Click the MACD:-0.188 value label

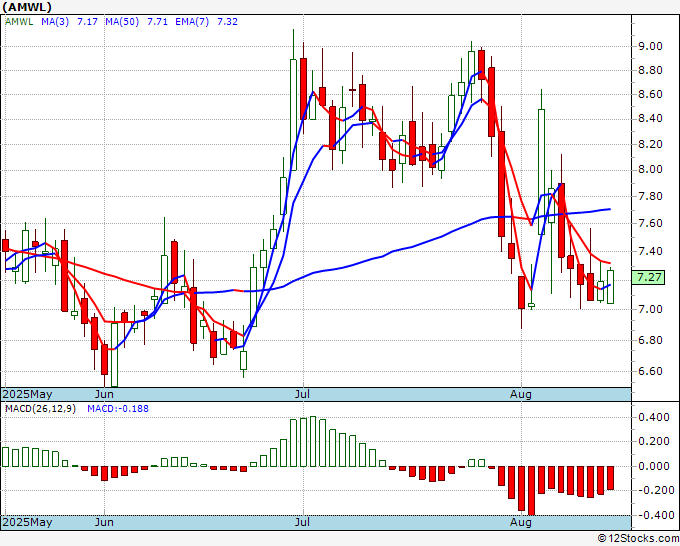(118, 409)
